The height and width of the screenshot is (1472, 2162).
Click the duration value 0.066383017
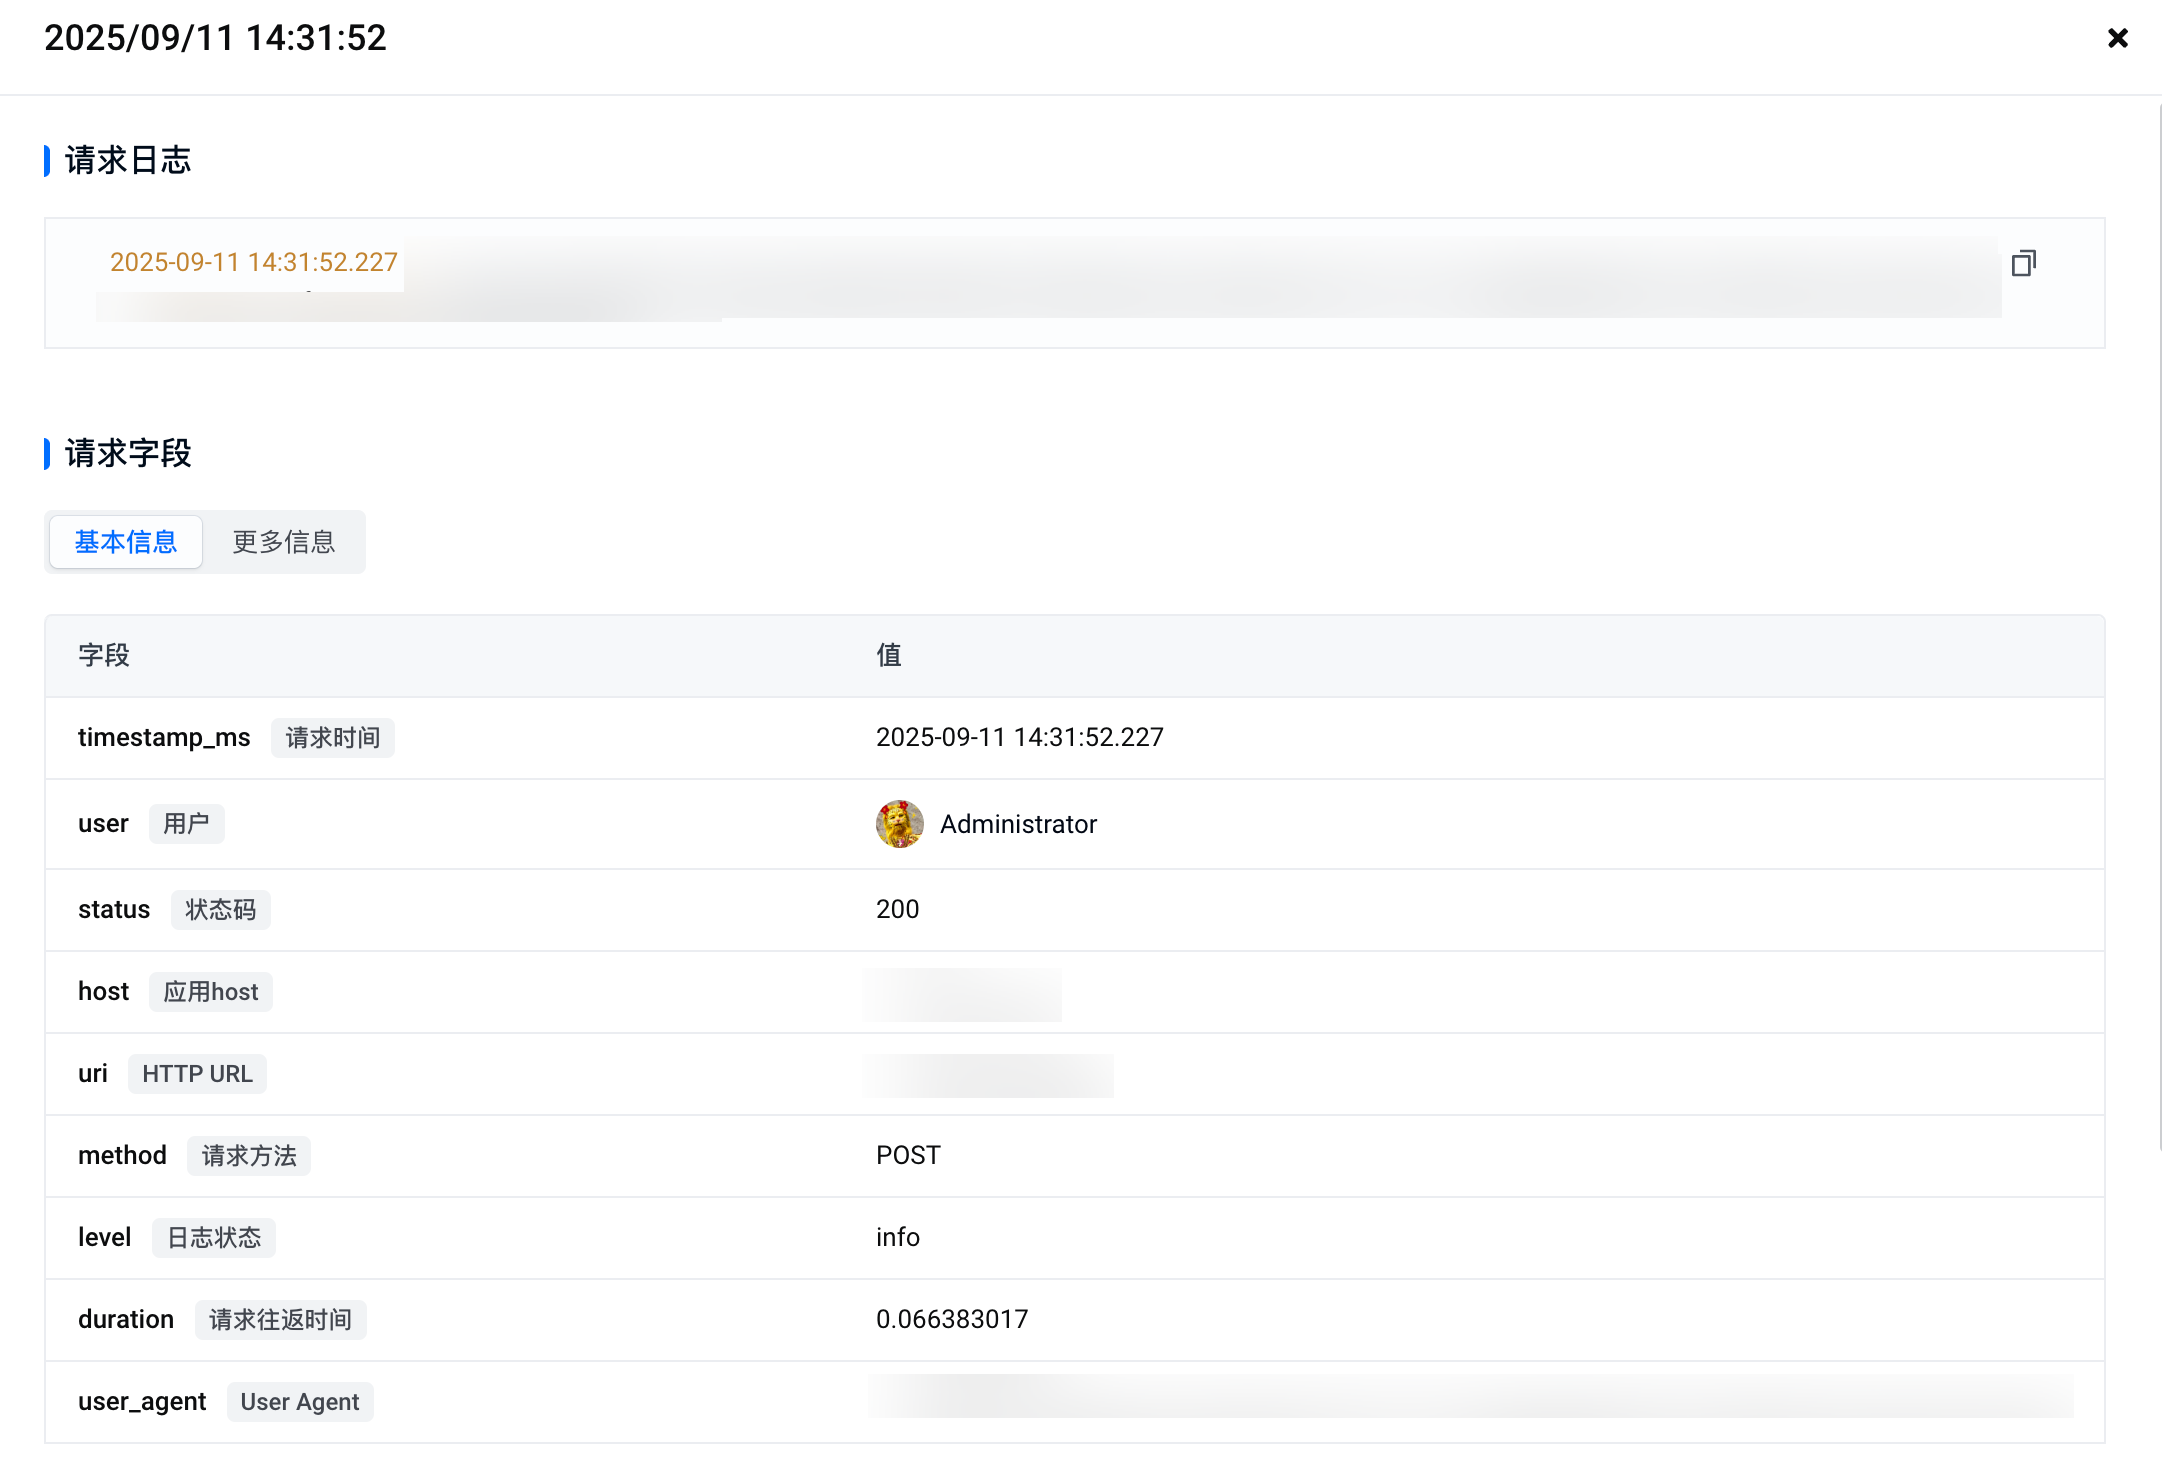951,1319
